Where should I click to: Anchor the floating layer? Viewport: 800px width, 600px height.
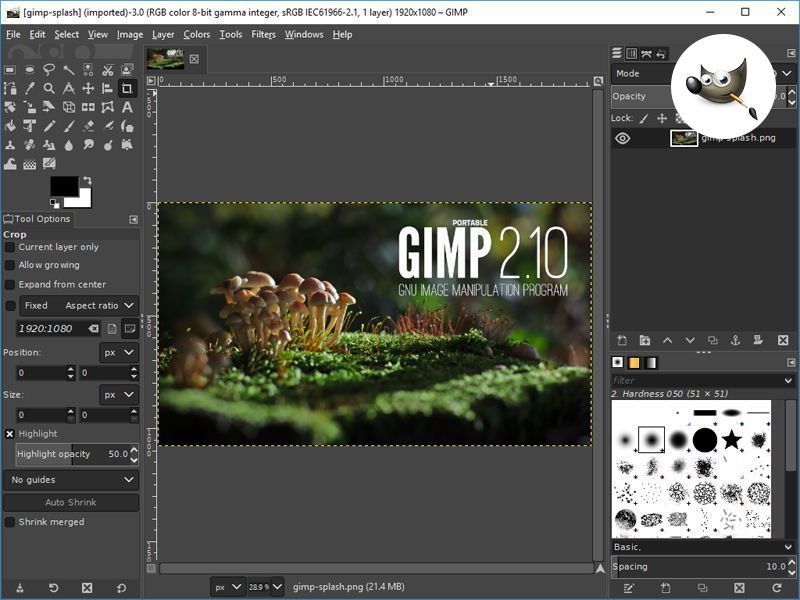point(735,340)
